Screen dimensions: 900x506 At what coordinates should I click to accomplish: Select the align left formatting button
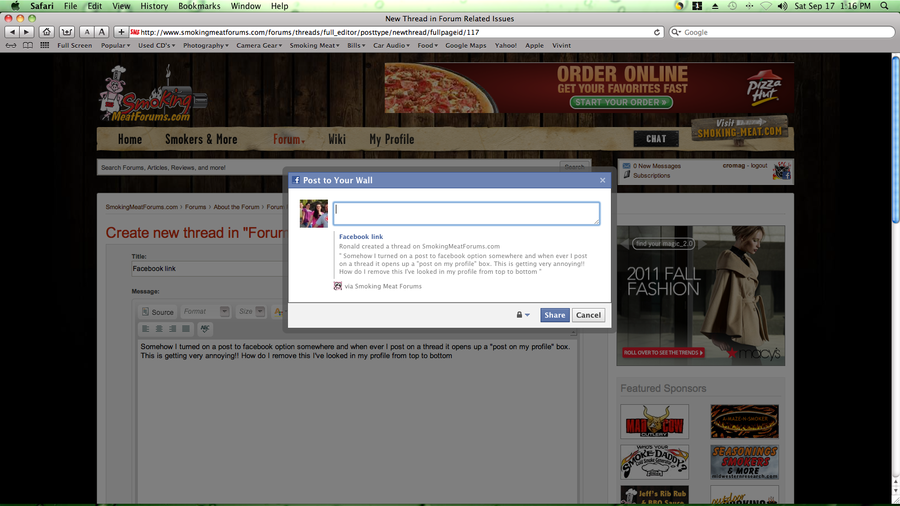[x=145, y=328]
